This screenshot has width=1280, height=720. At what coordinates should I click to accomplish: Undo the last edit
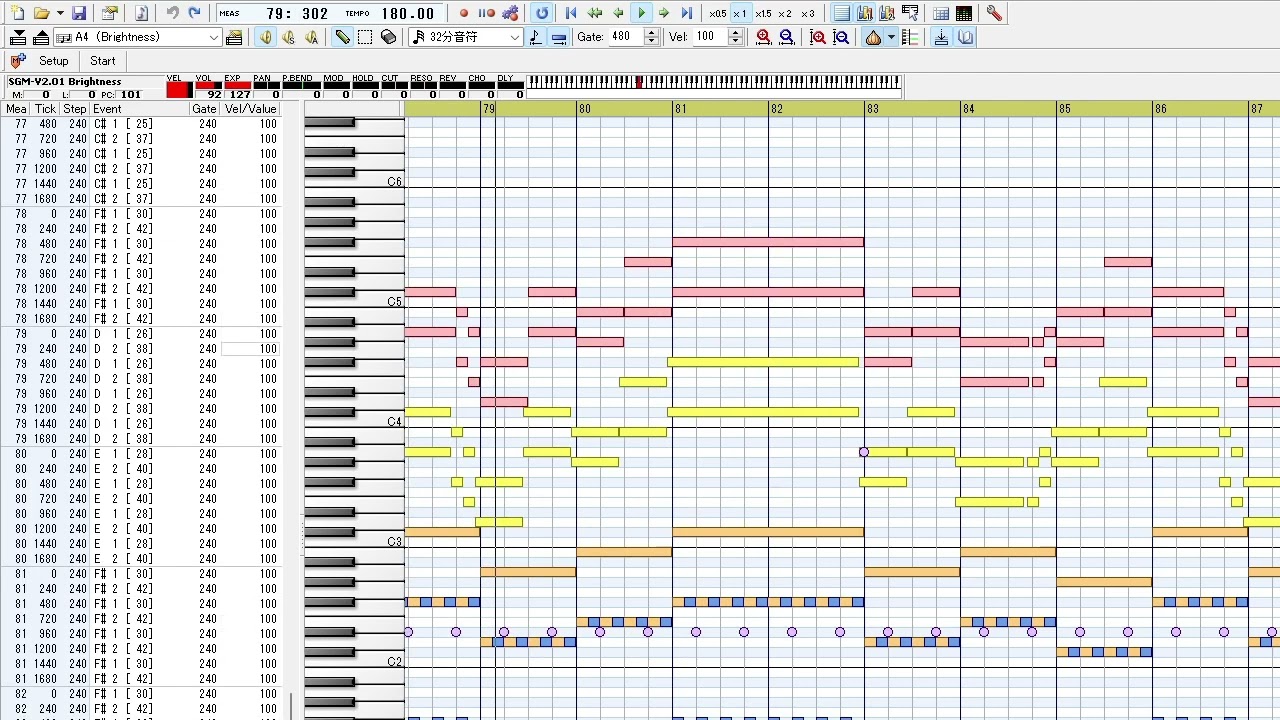pos(173,13)
